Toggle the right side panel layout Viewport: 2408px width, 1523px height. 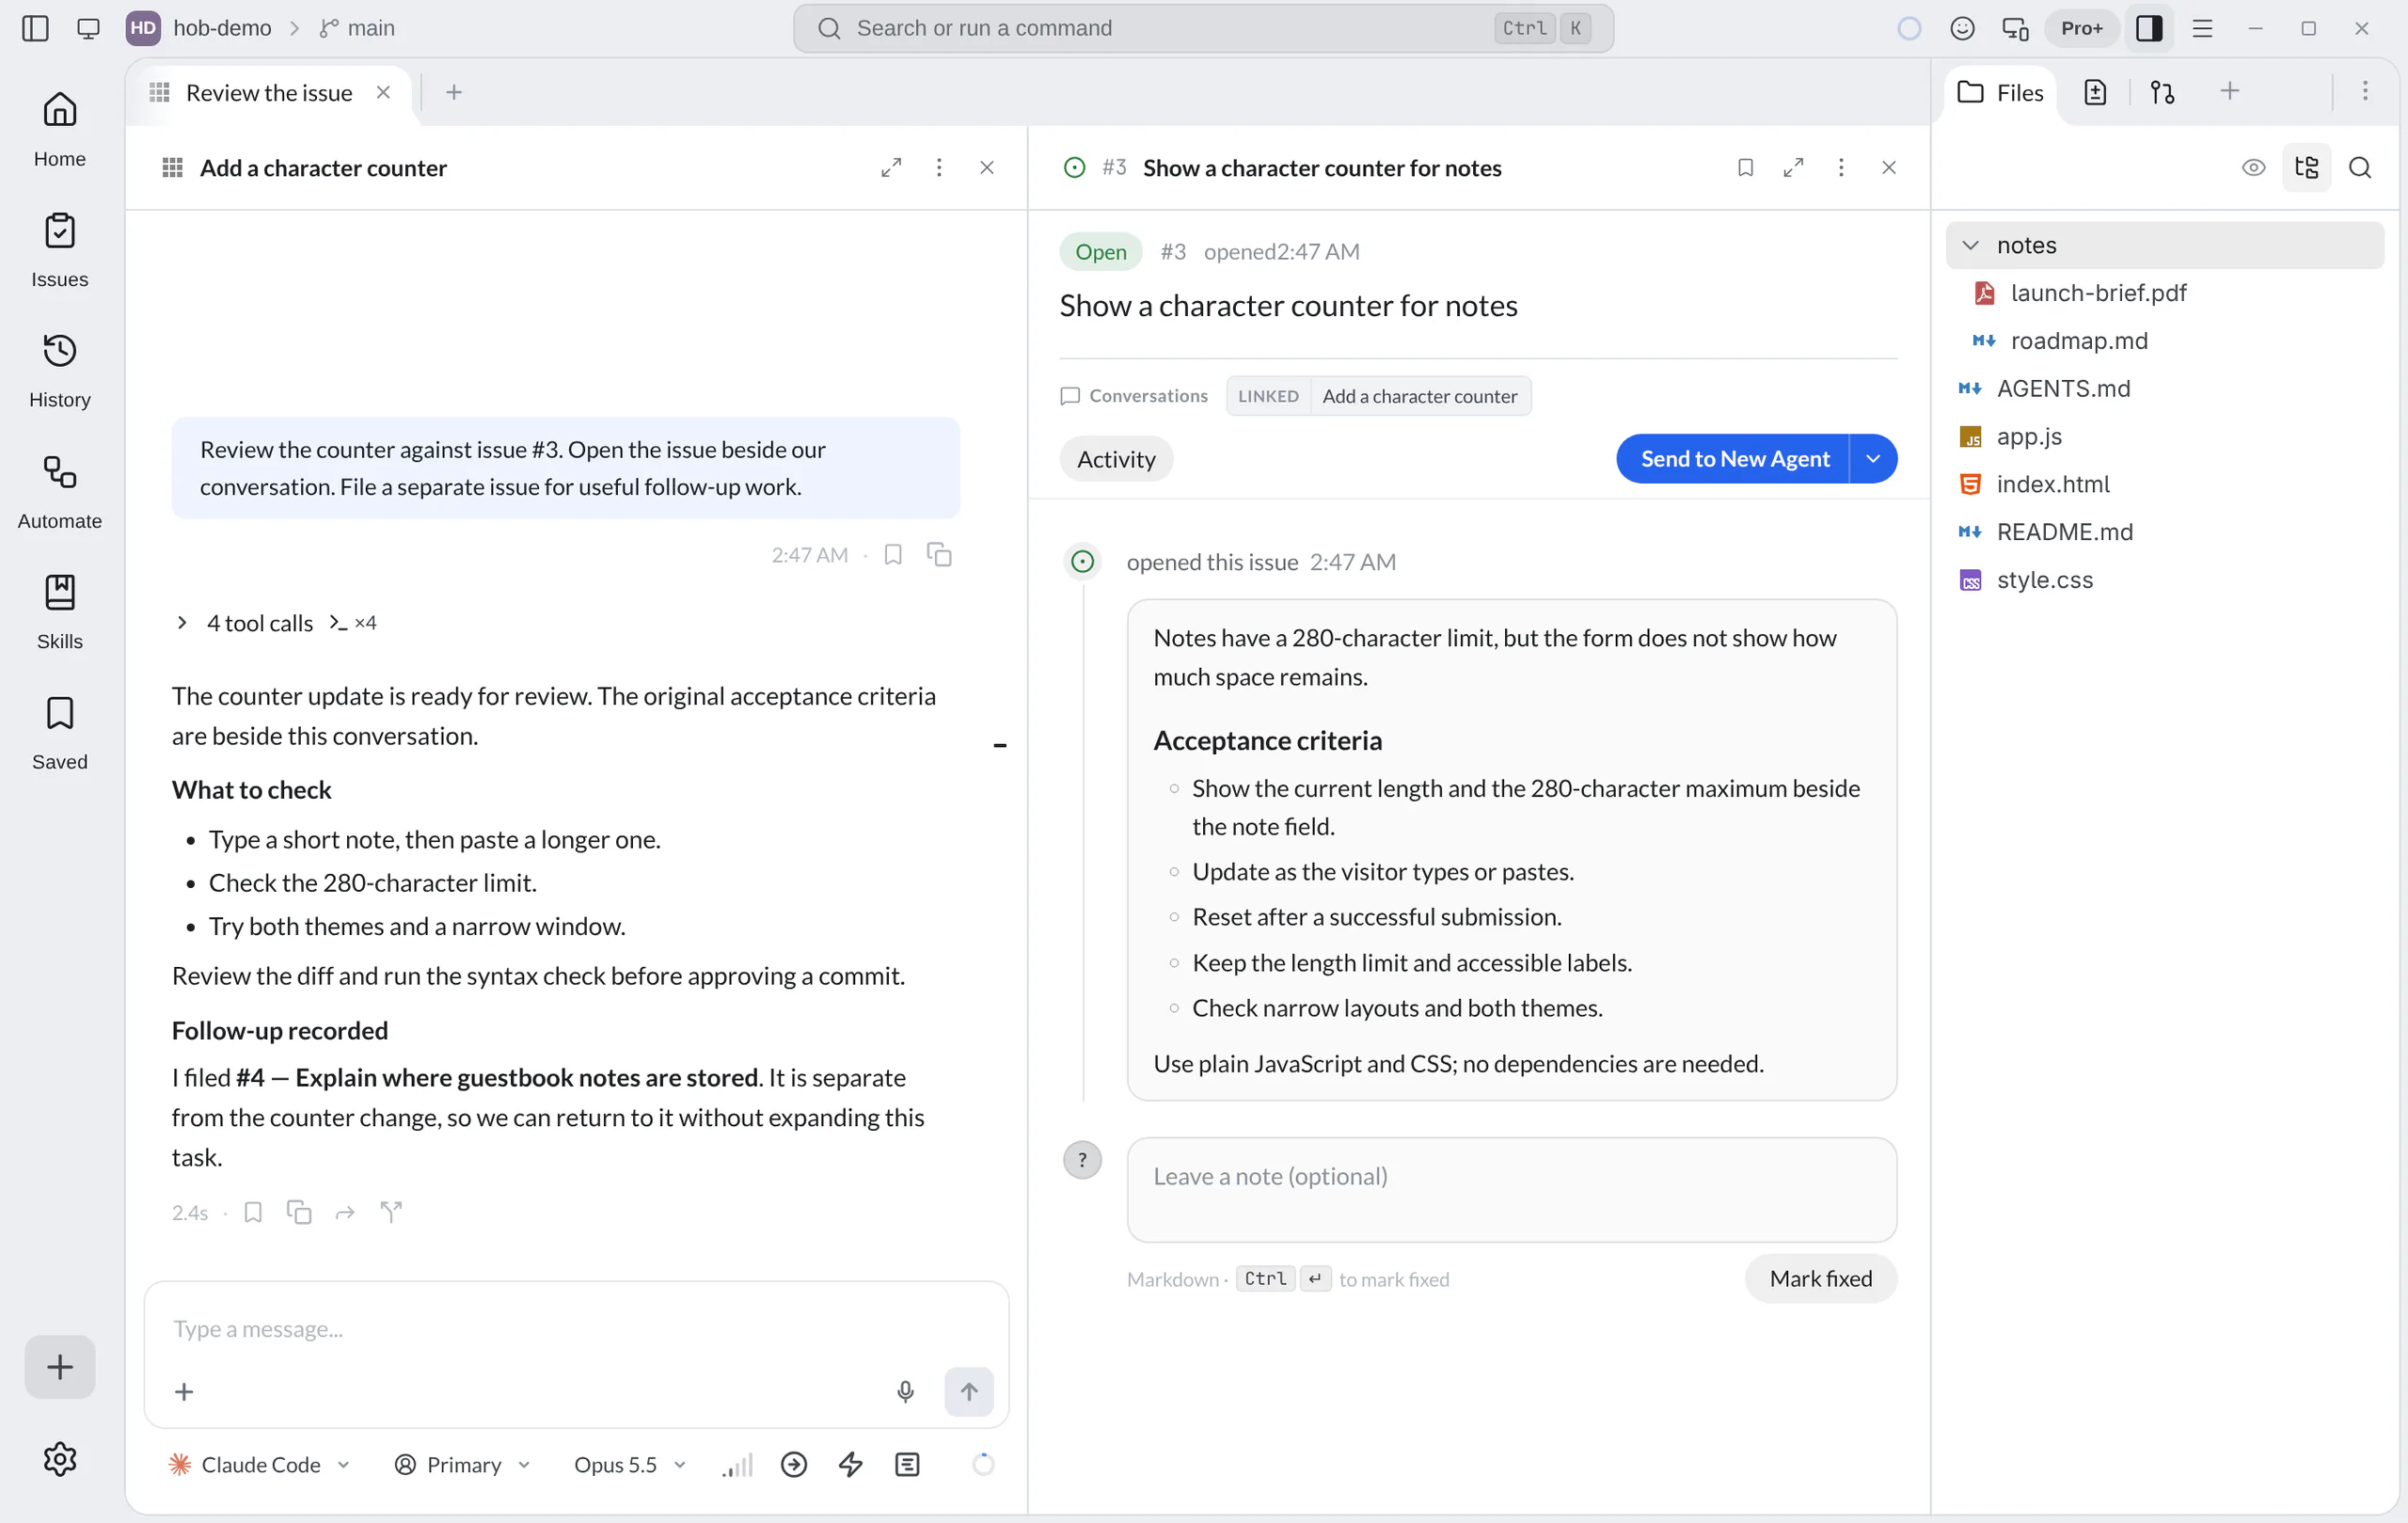(x=2149, y=28)
